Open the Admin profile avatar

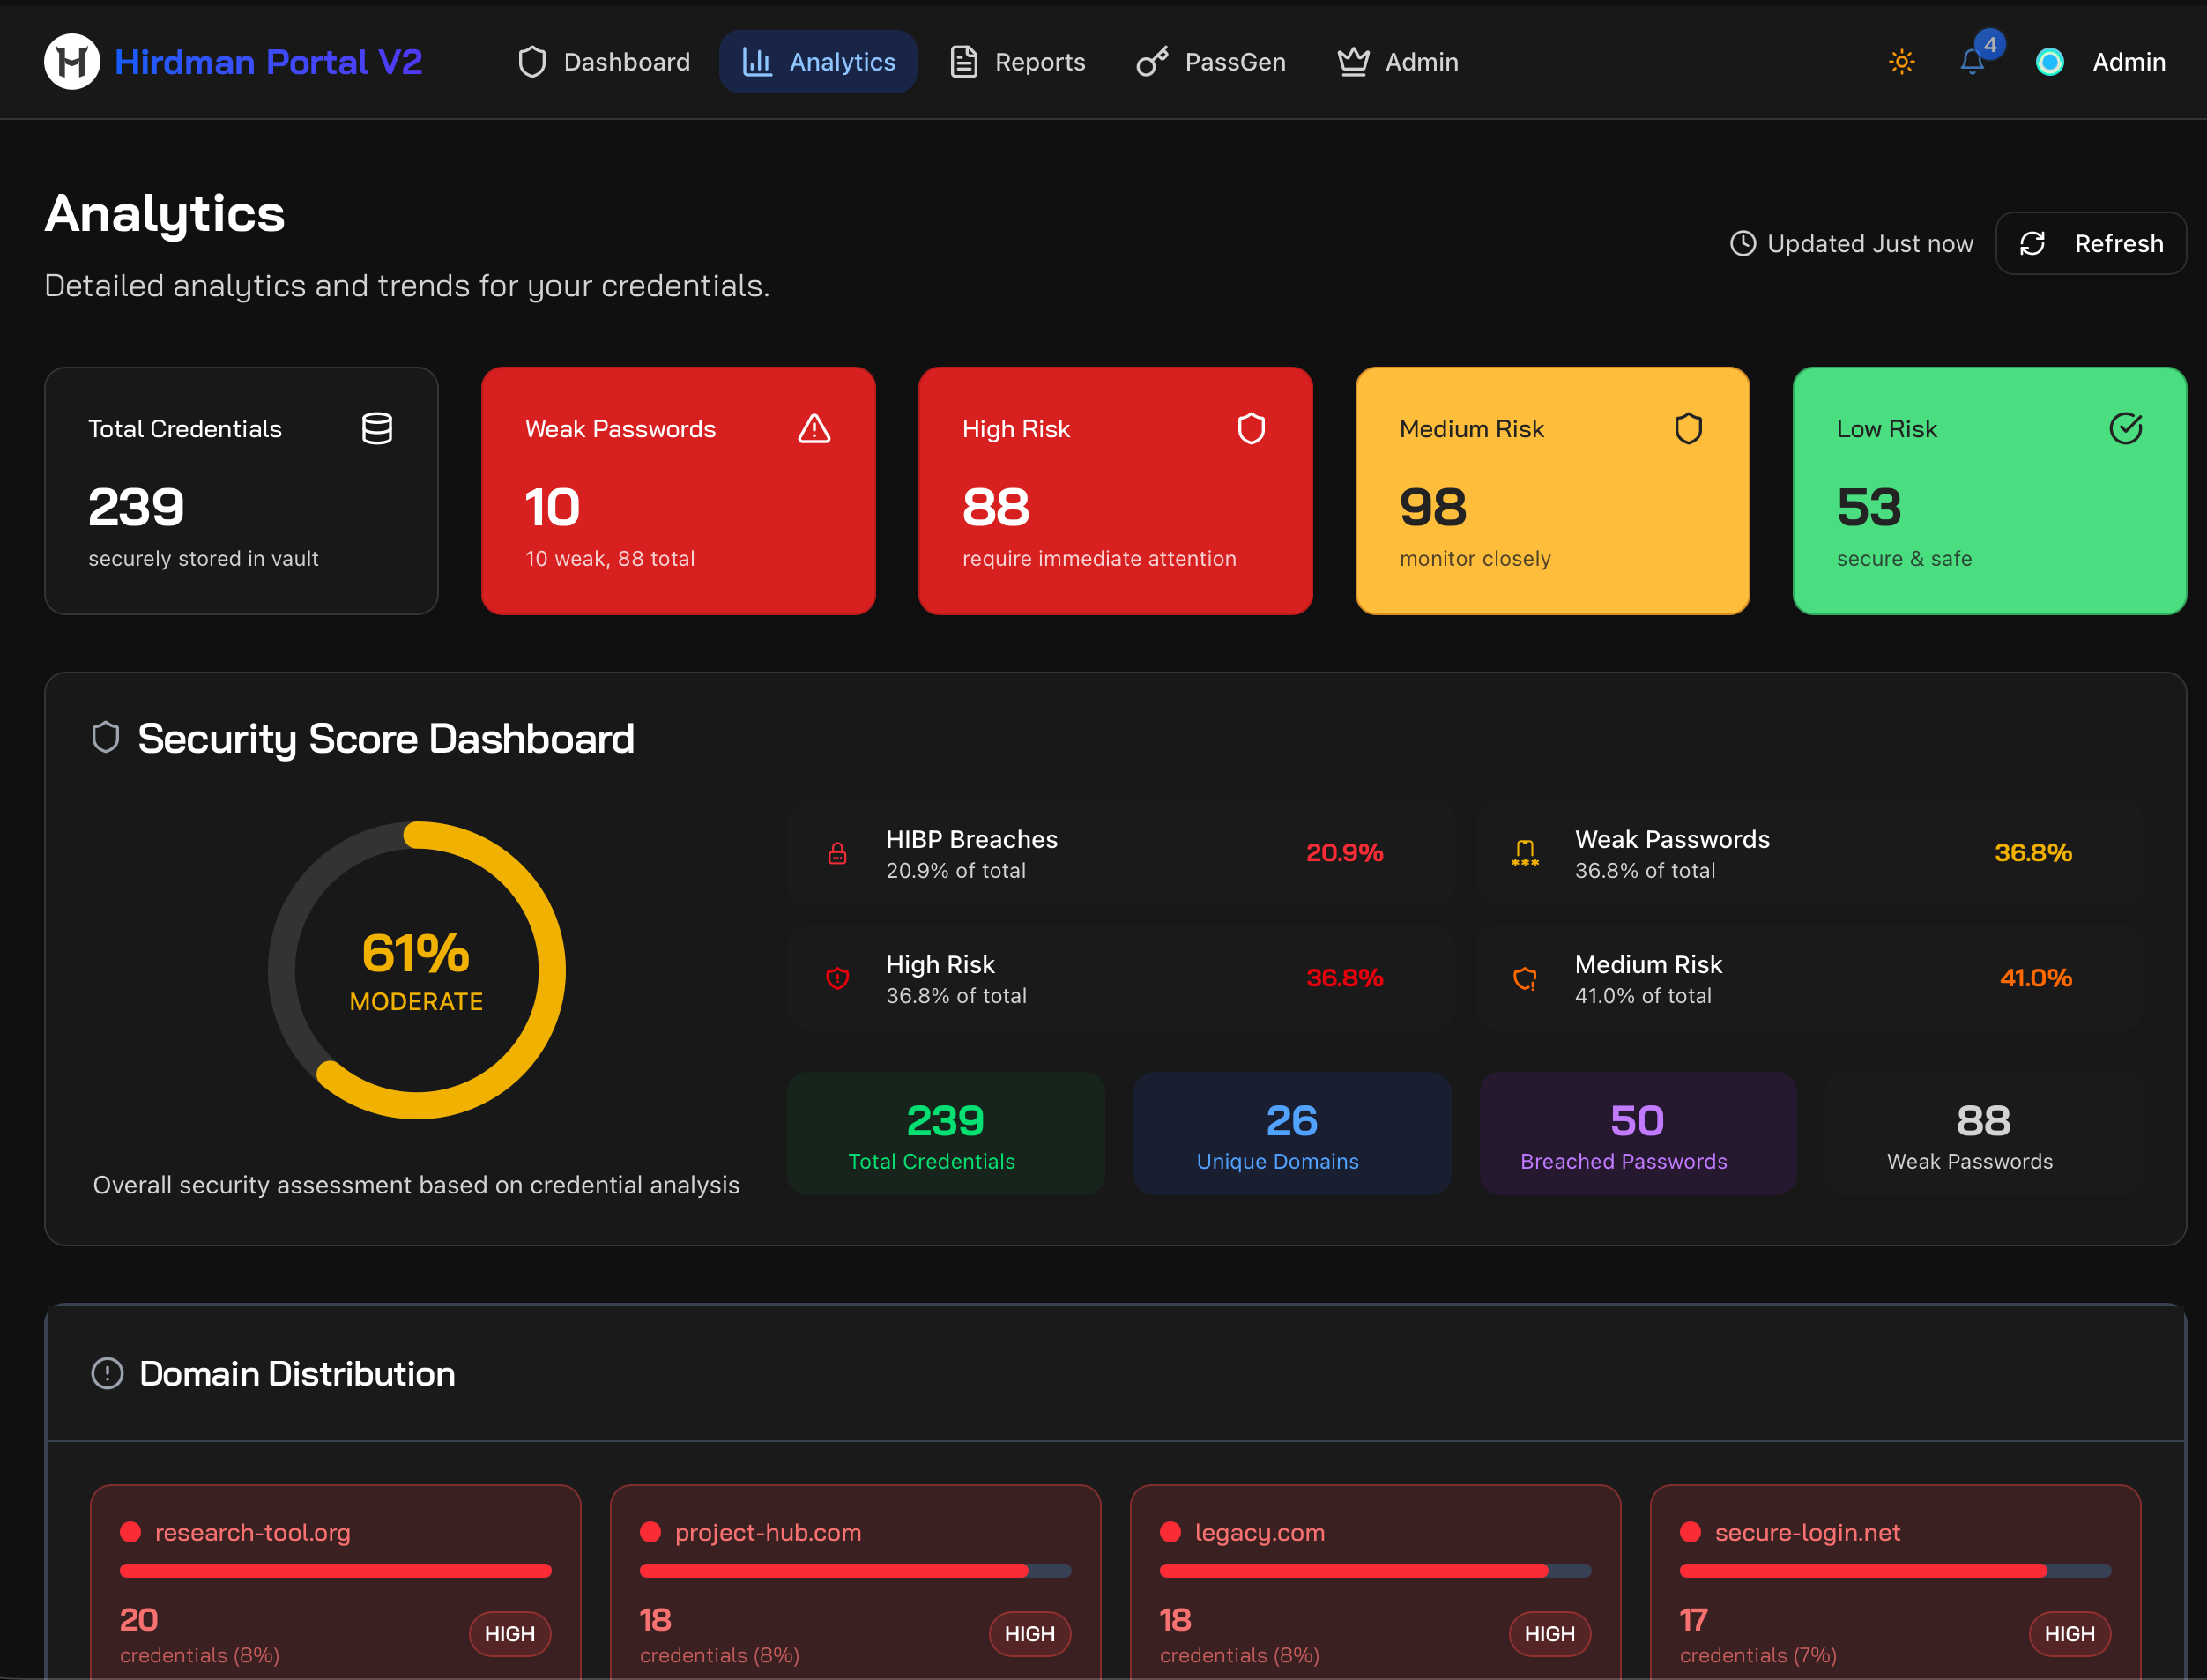[2051, 61]
